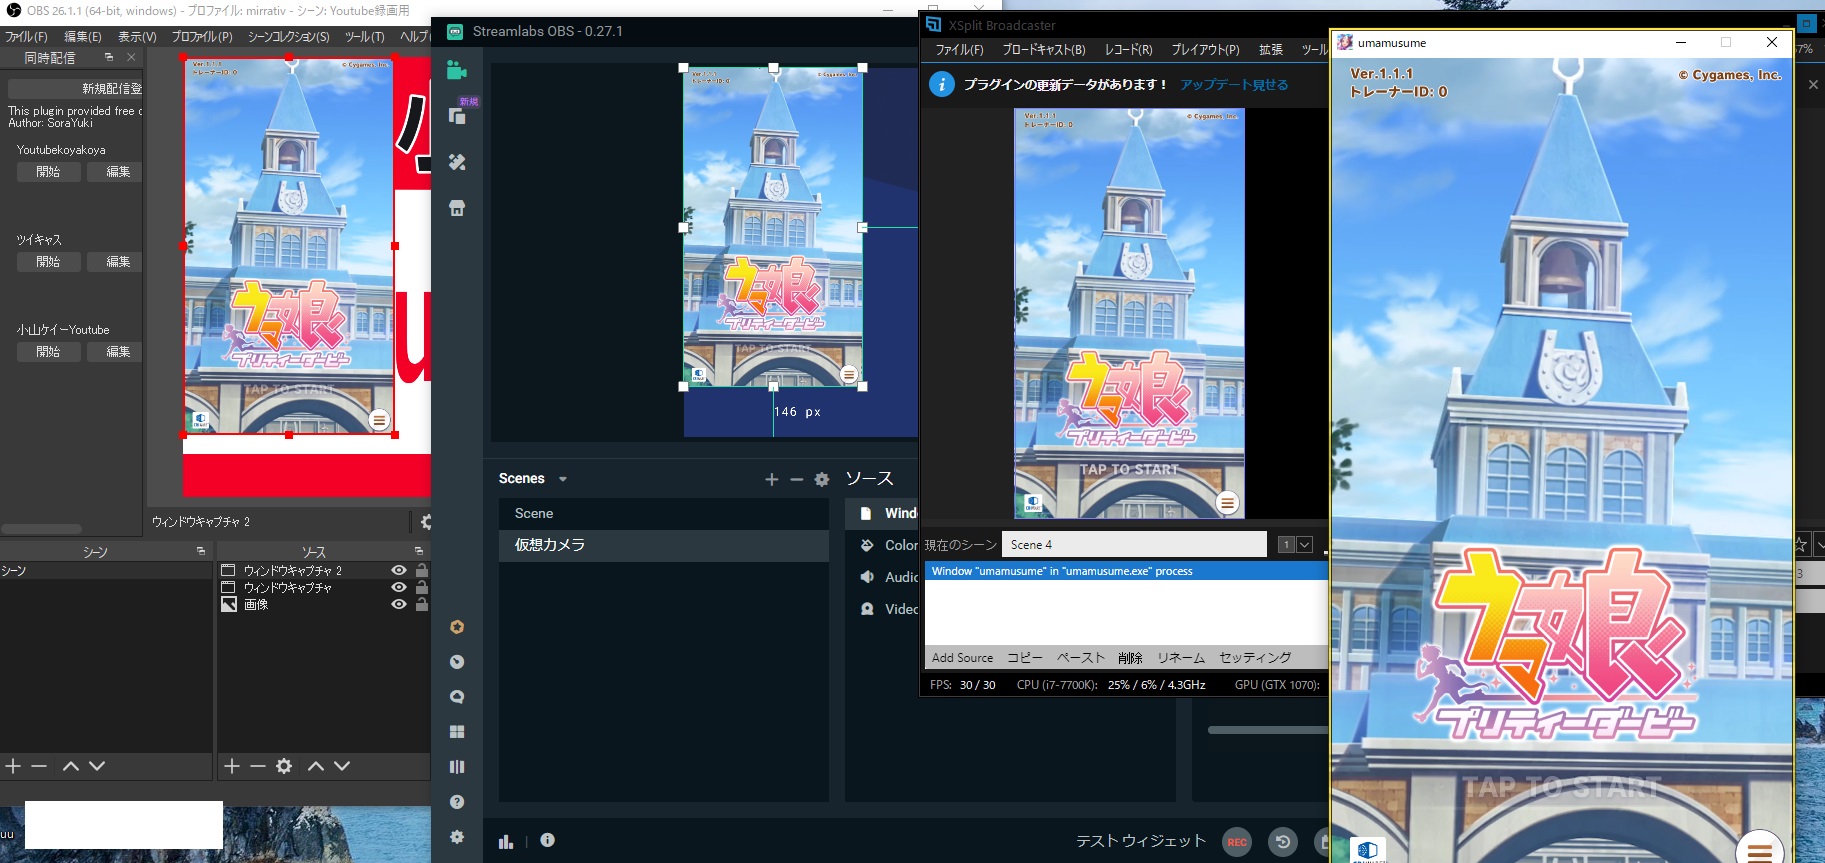
Task: Hide 画像 source with eye icon
Action: (399, 605)
